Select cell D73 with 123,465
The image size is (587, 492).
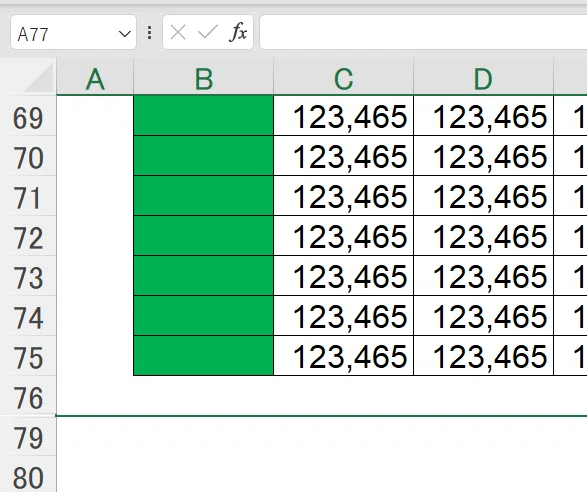483,276
